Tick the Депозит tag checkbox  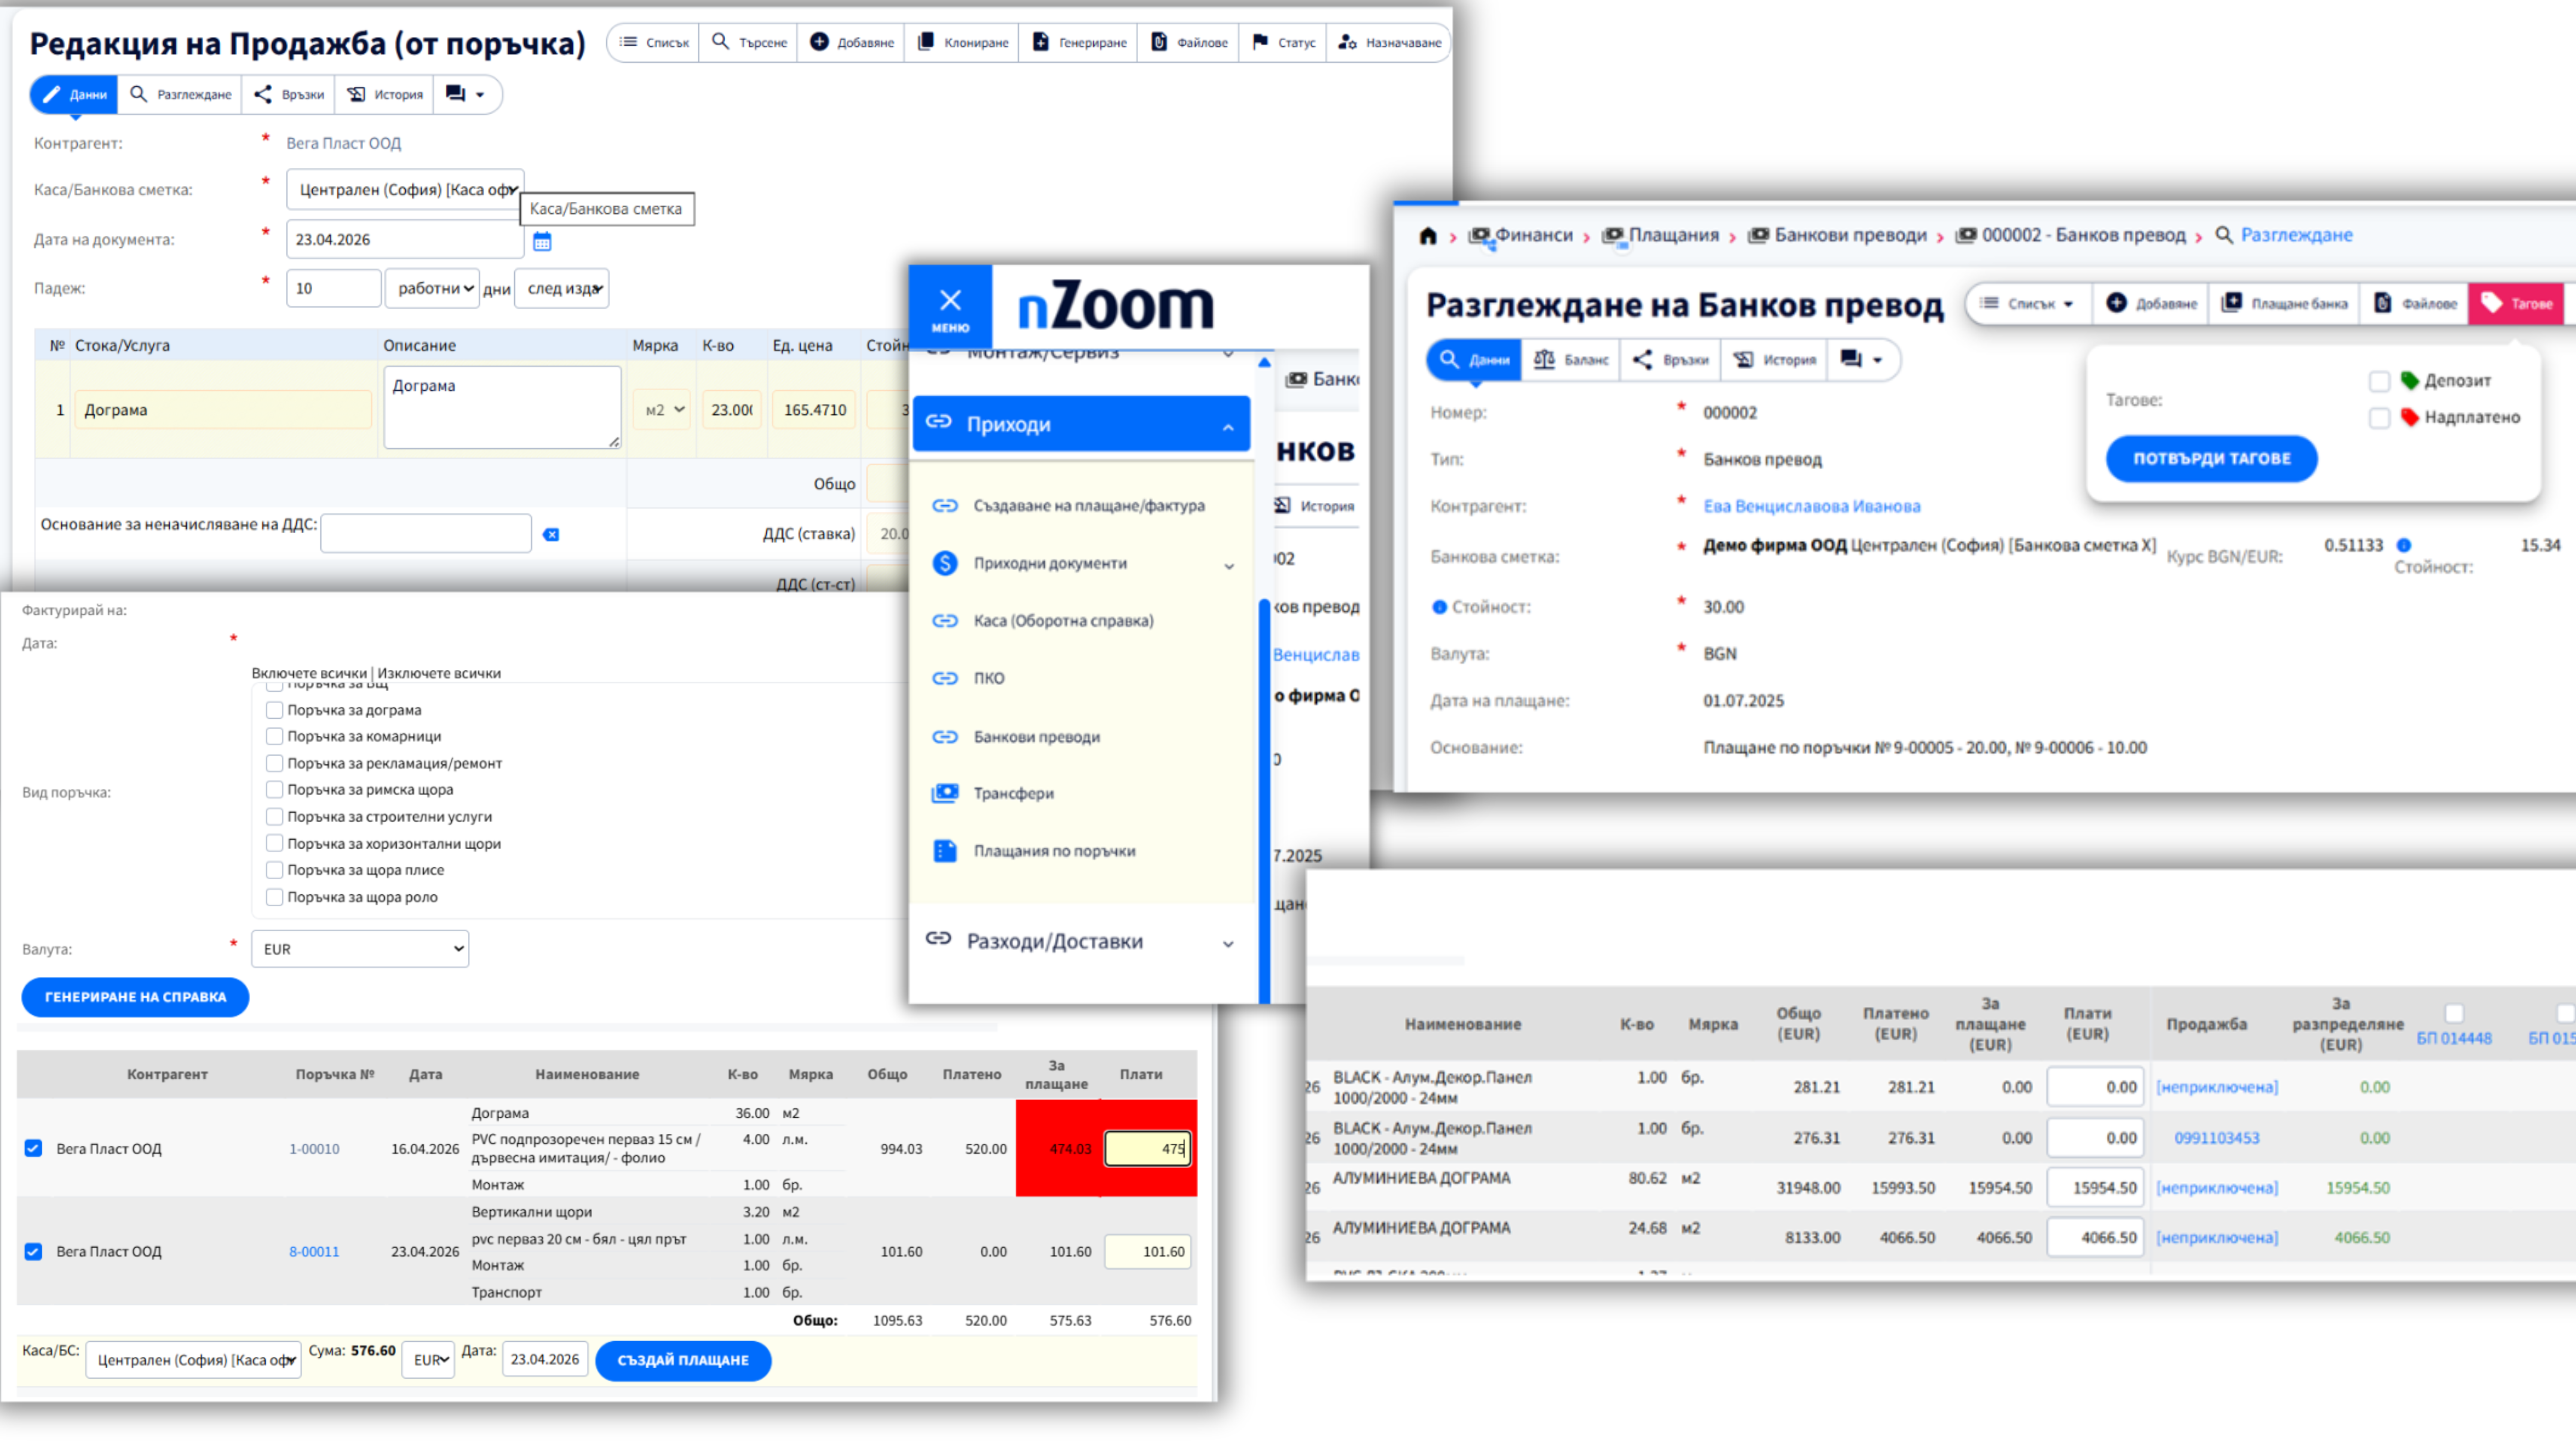[2379, 381]
